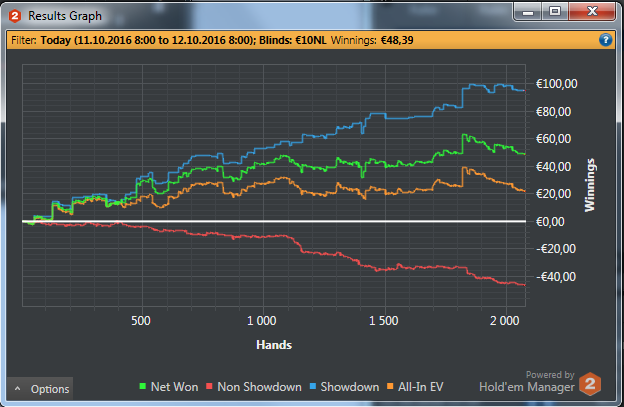Image resolution: width=624 pixels, height=407 pixels.
Task: Click the 500 hands axis label
Action: tap(141, 321)
